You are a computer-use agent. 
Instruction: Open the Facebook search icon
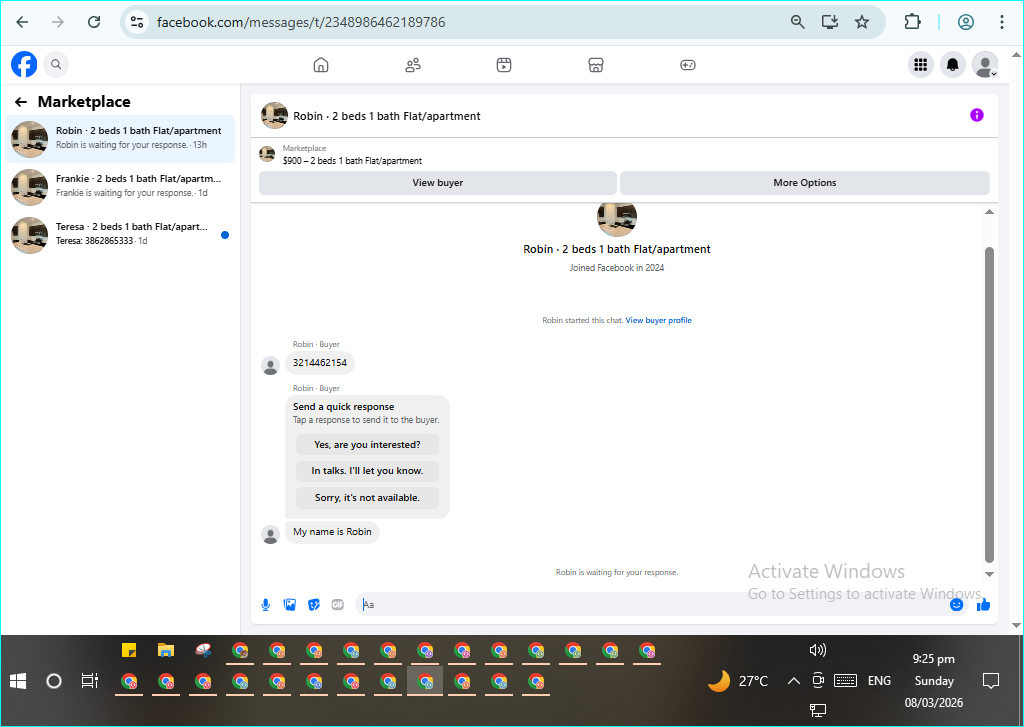coord(56,64)
